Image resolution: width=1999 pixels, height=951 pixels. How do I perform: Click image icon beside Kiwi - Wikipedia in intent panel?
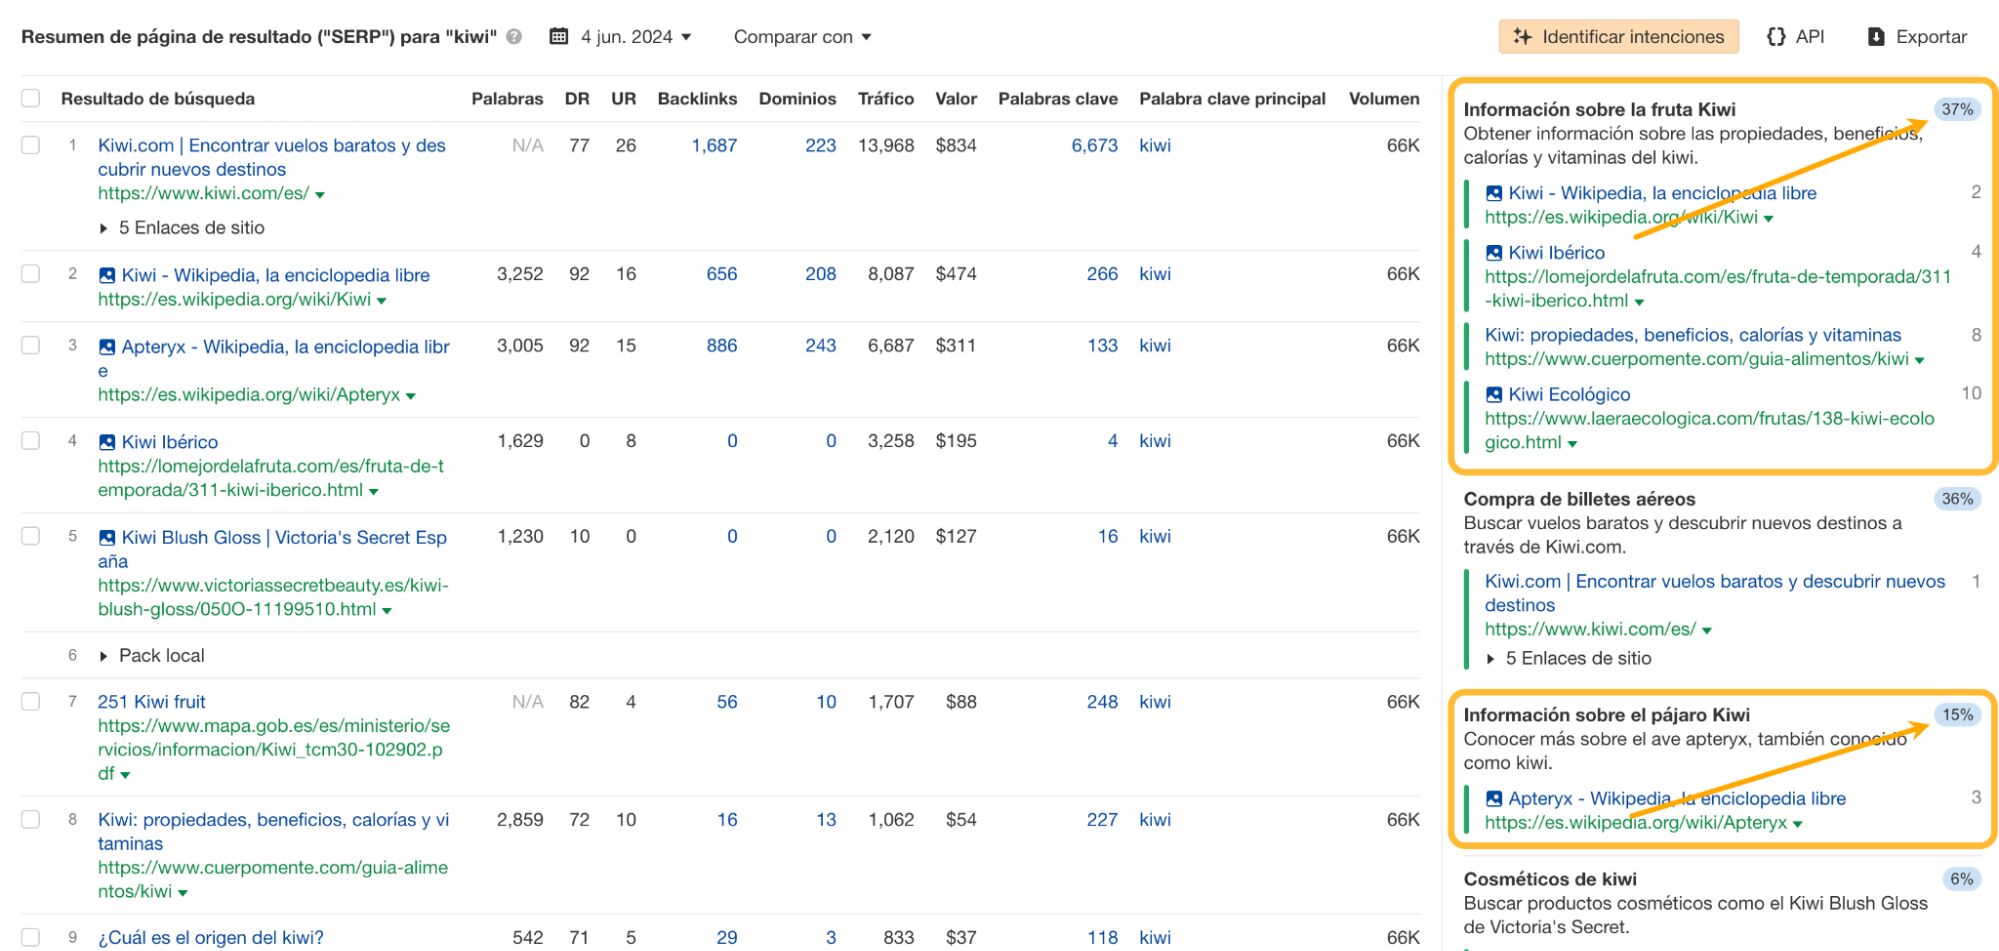pyautogui.click(x=1494, y=193)
